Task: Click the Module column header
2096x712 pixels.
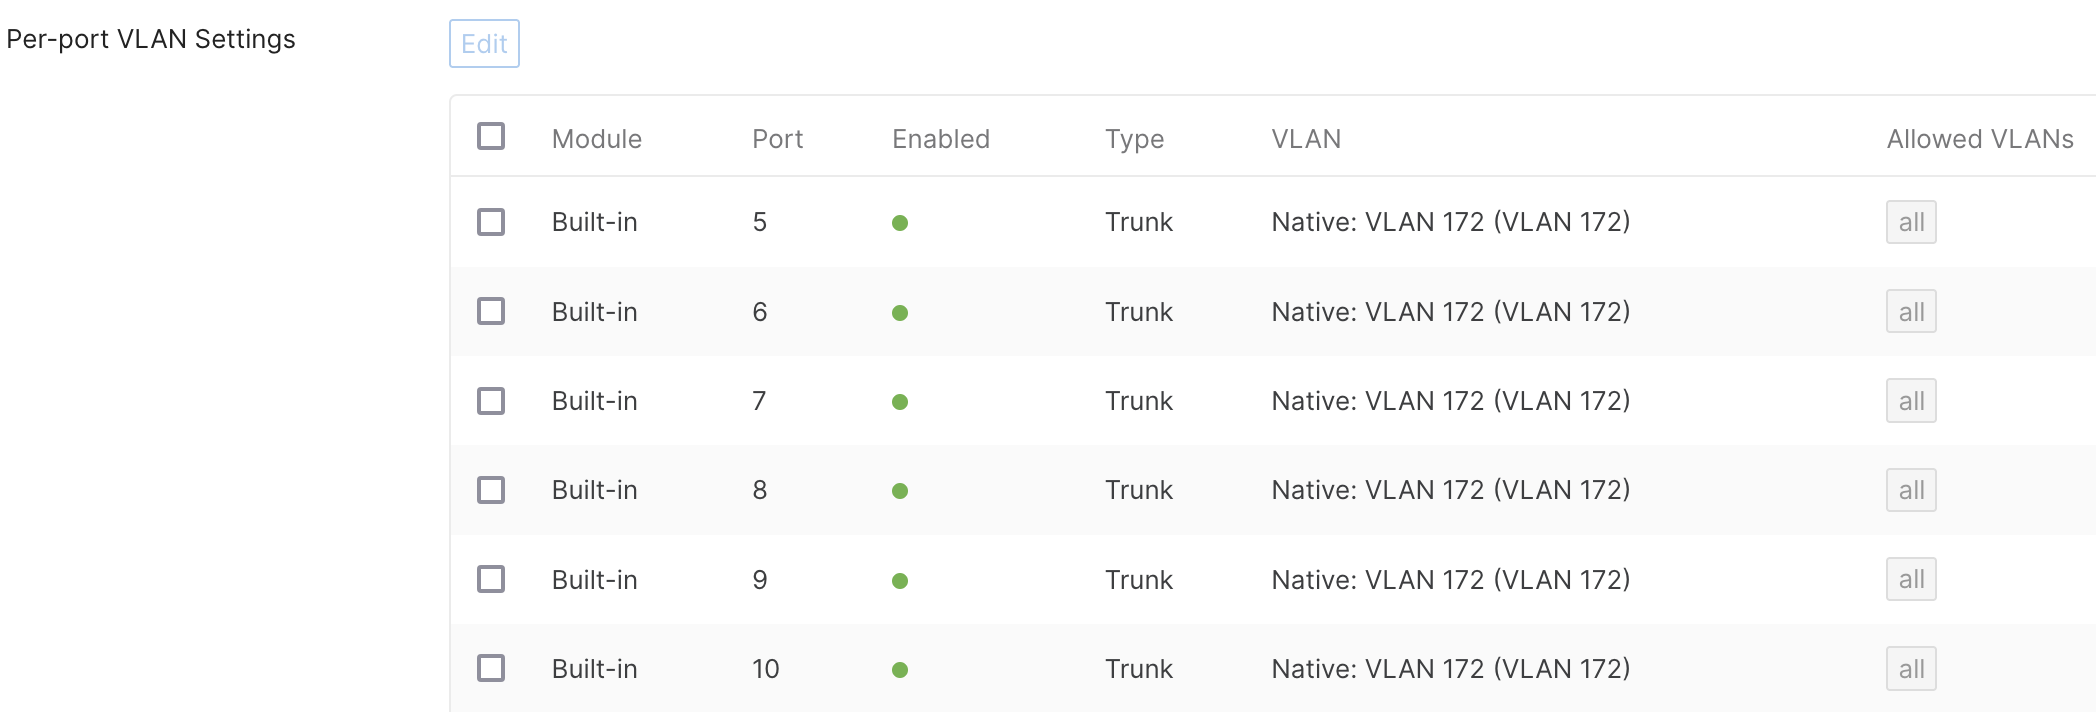Action: pyautogui.click(x=597, y=139)
